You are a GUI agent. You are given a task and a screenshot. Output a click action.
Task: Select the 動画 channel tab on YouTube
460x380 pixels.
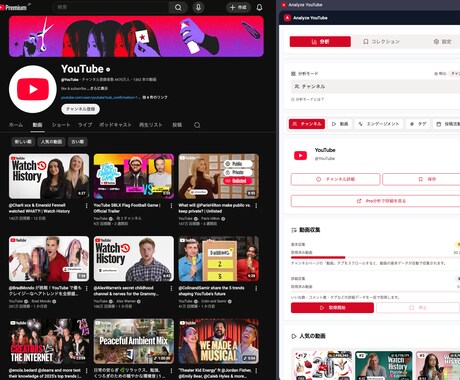pos(37,125)
